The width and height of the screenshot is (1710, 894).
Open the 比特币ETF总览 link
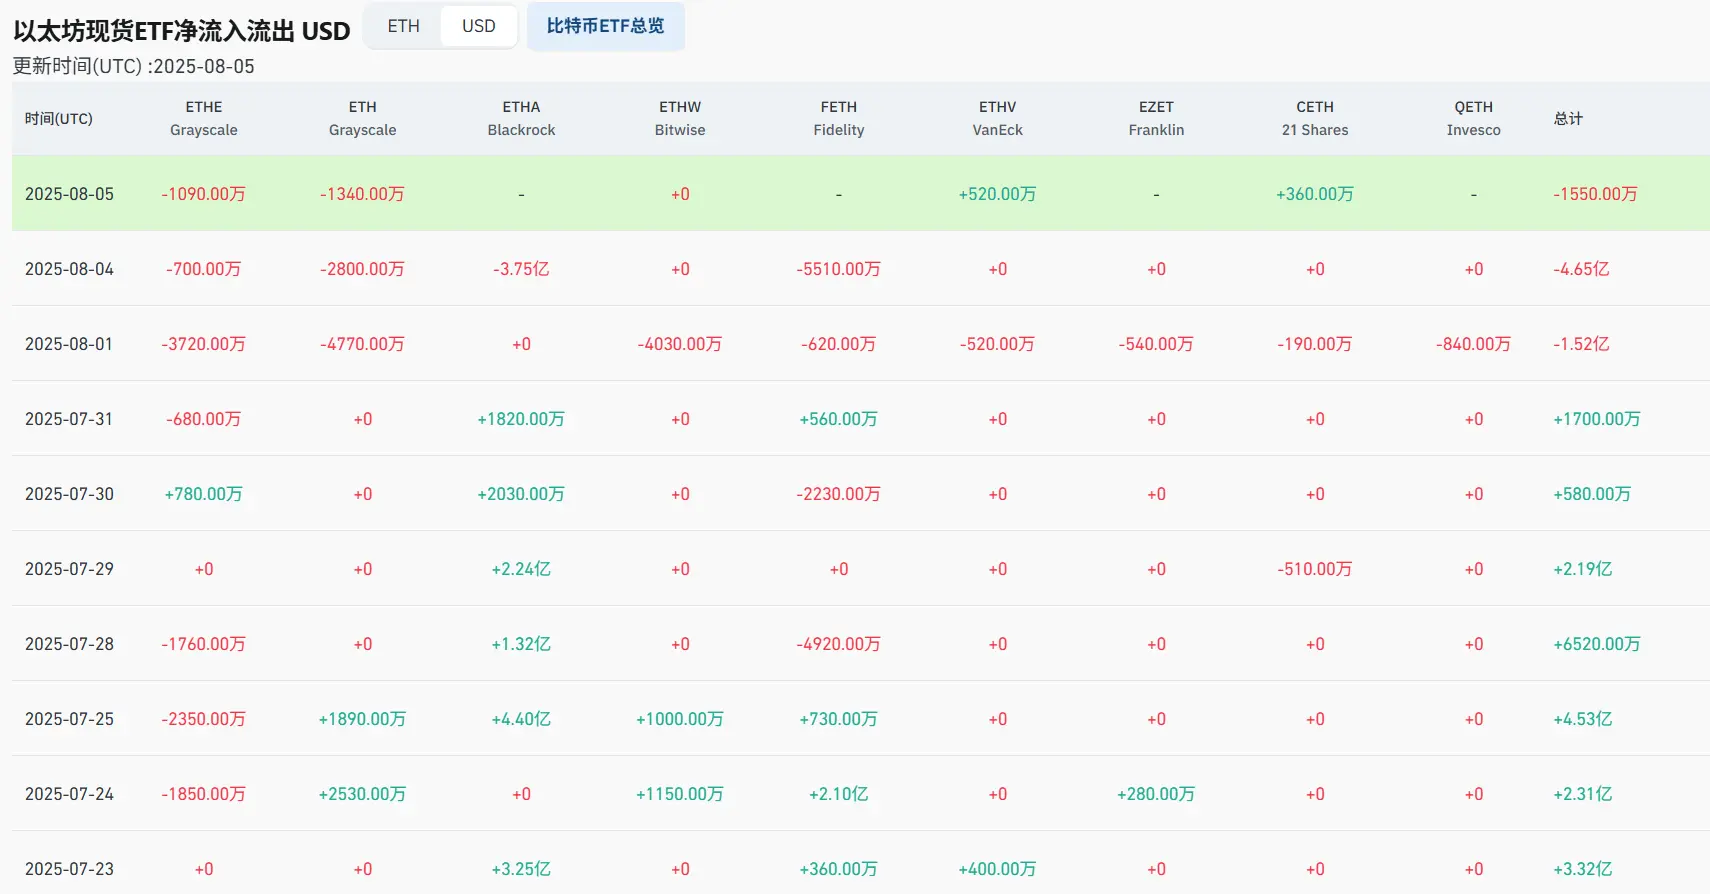606,26
